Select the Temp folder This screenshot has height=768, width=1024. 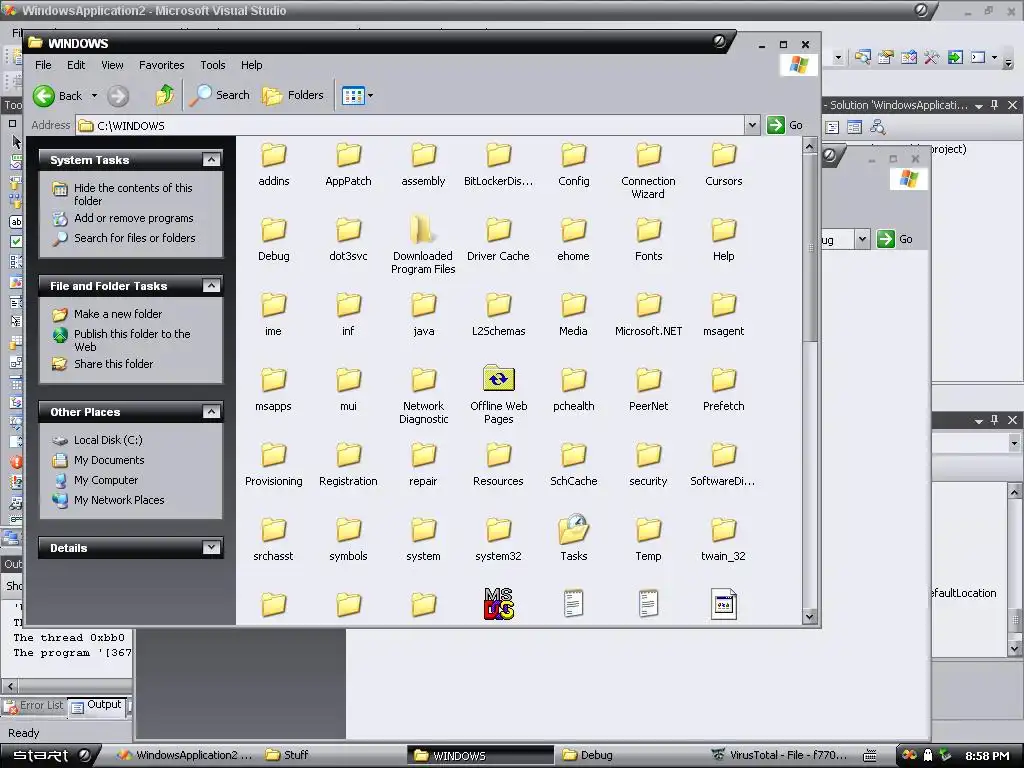pyautogui.click(x=648, y=539)
